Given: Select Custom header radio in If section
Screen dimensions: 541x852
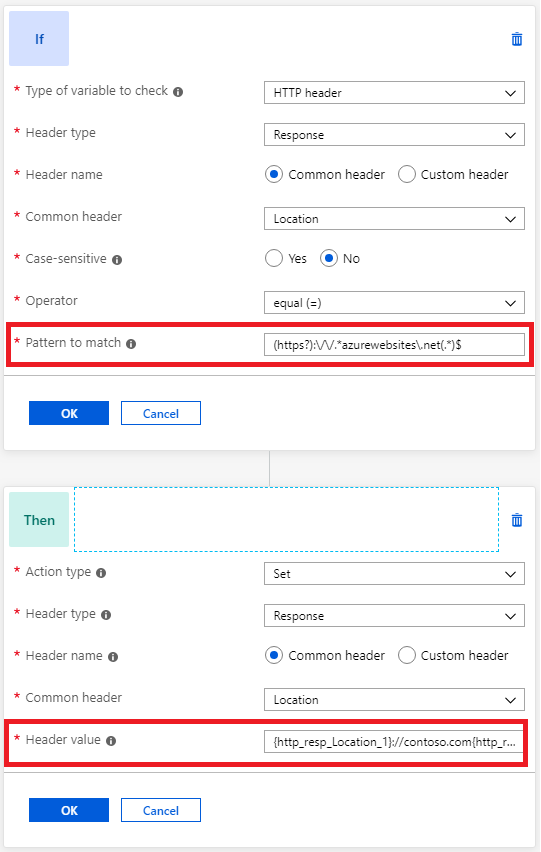Looking at the screenshot, I should 406,174.
